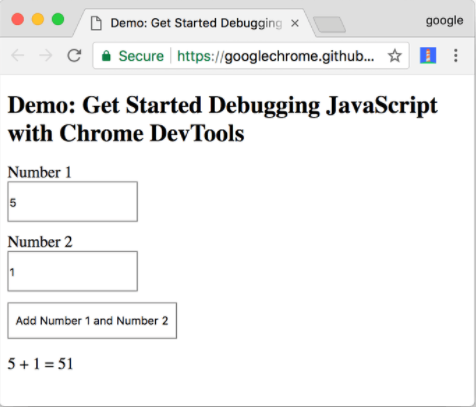Click the yellow minimize window button
This screenshot has width=476, height=407.
pyautogui.click(x=38, y=19)
